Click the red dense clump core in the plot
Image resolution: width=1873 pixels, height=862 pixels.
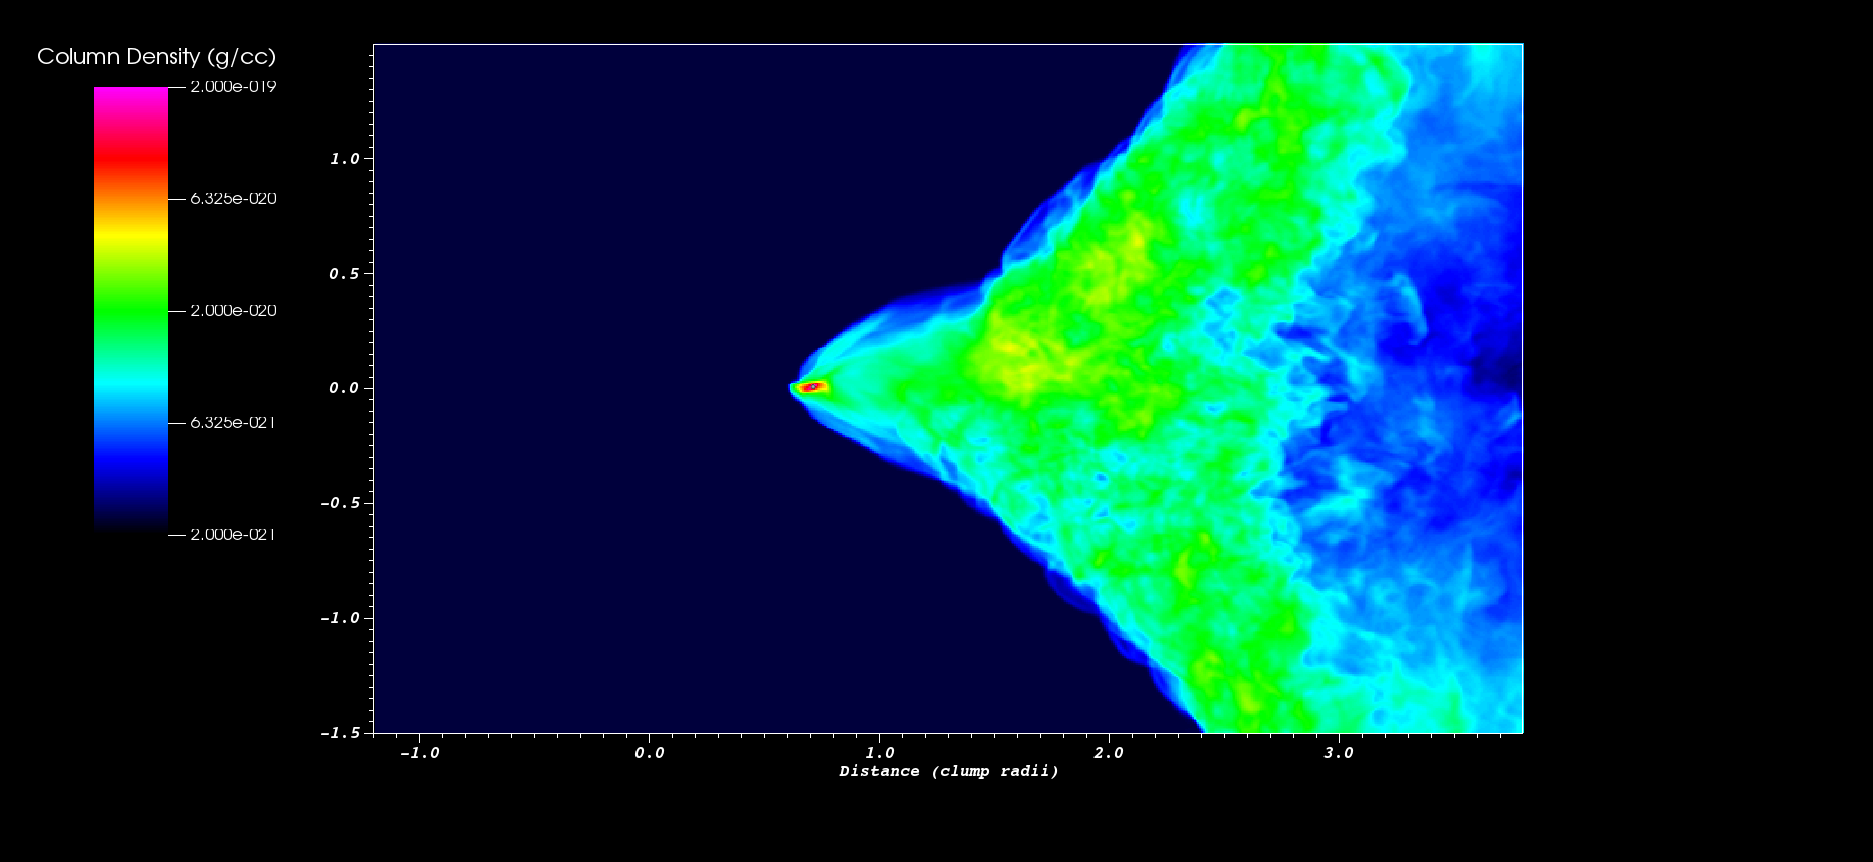tap(812, 387)
